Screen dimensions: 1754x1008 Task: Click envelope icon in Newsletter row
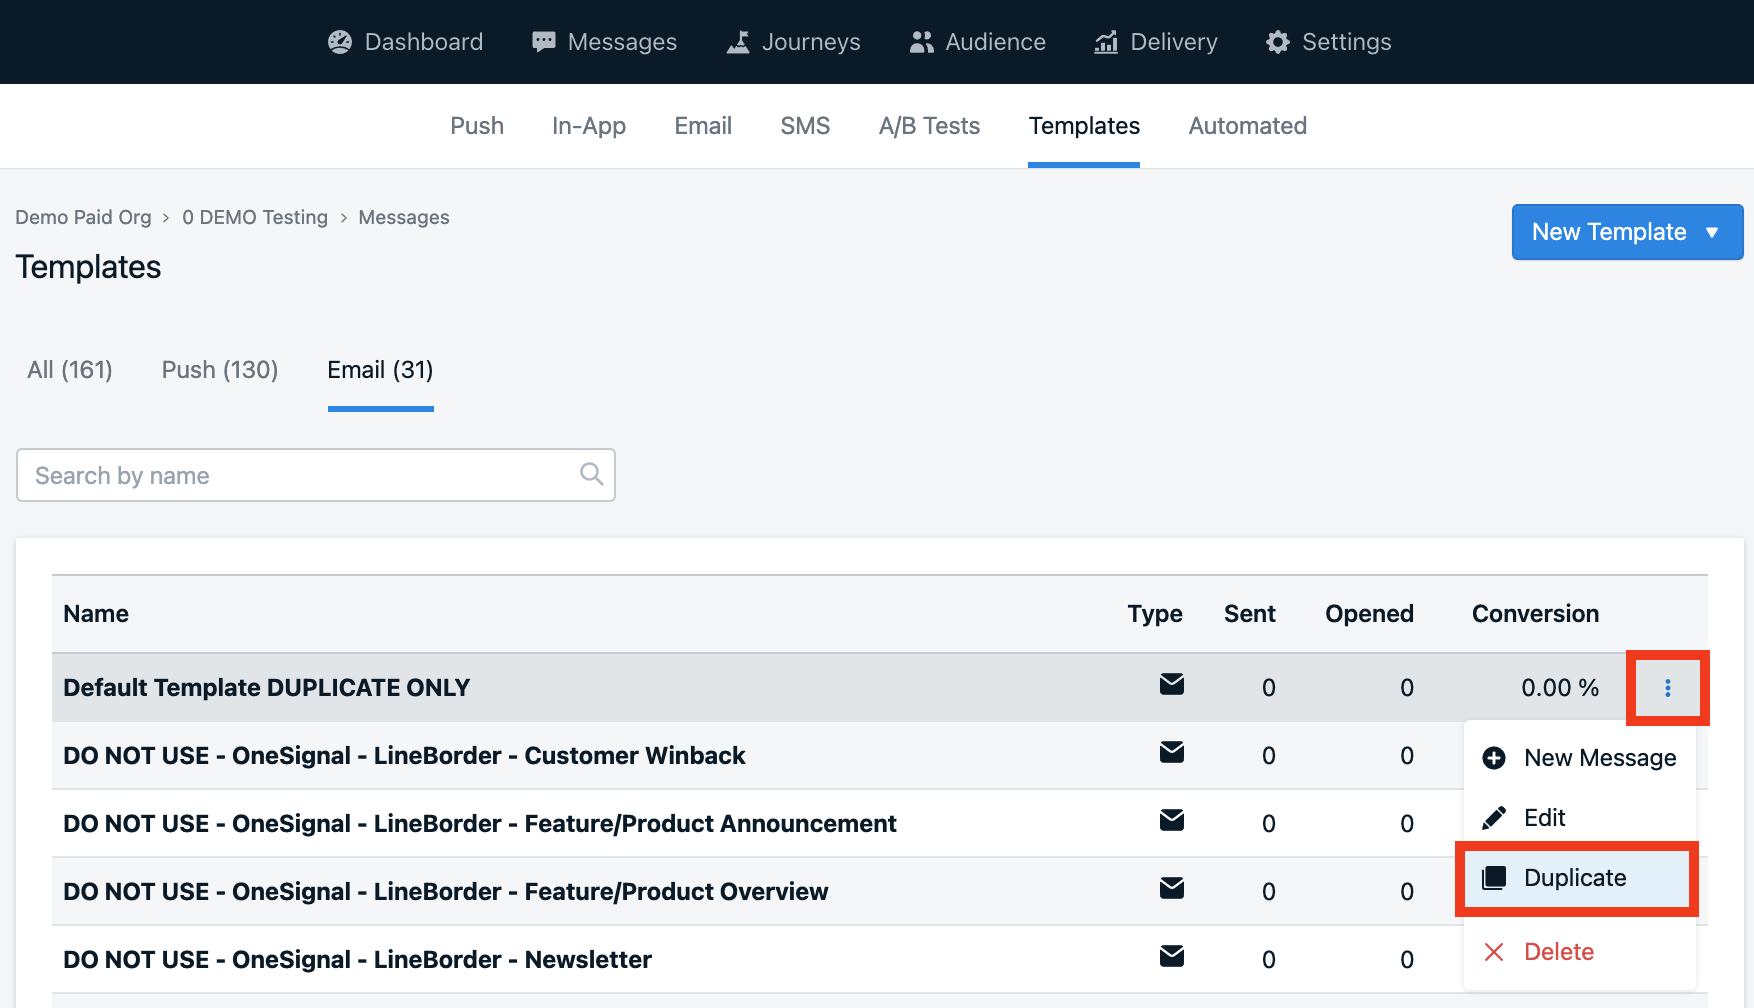[x=1172, y=956]
